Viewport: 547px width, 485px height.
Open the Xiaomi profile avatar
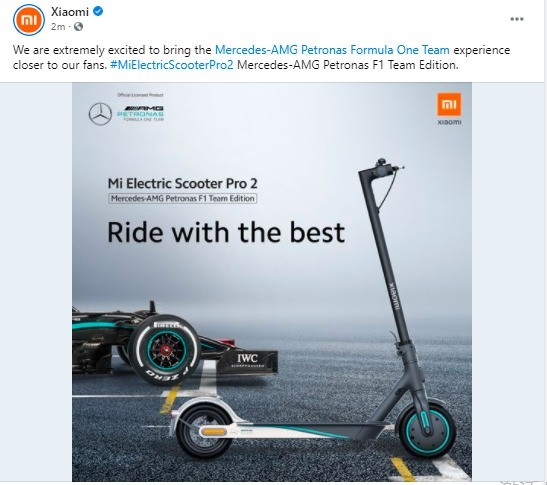click(x=29, y=20)
